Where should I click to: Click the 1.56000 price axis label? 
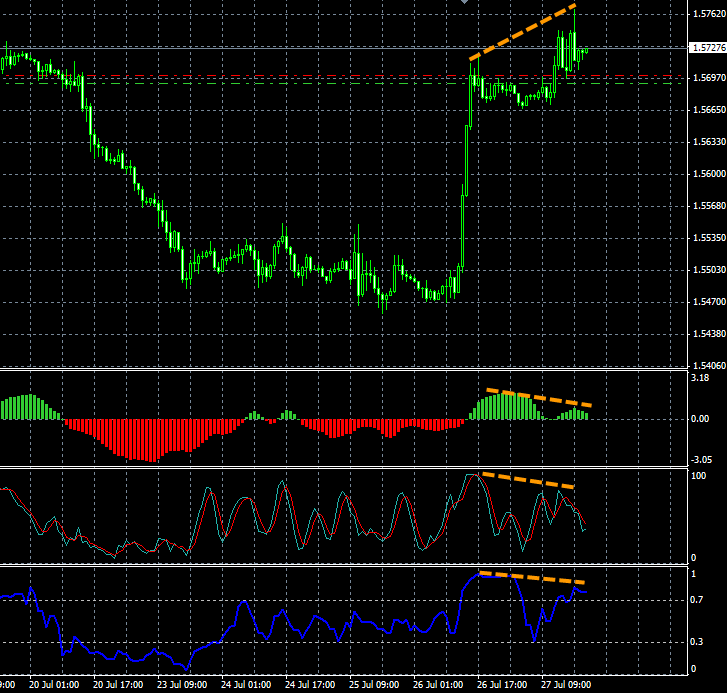coord(709,174)
